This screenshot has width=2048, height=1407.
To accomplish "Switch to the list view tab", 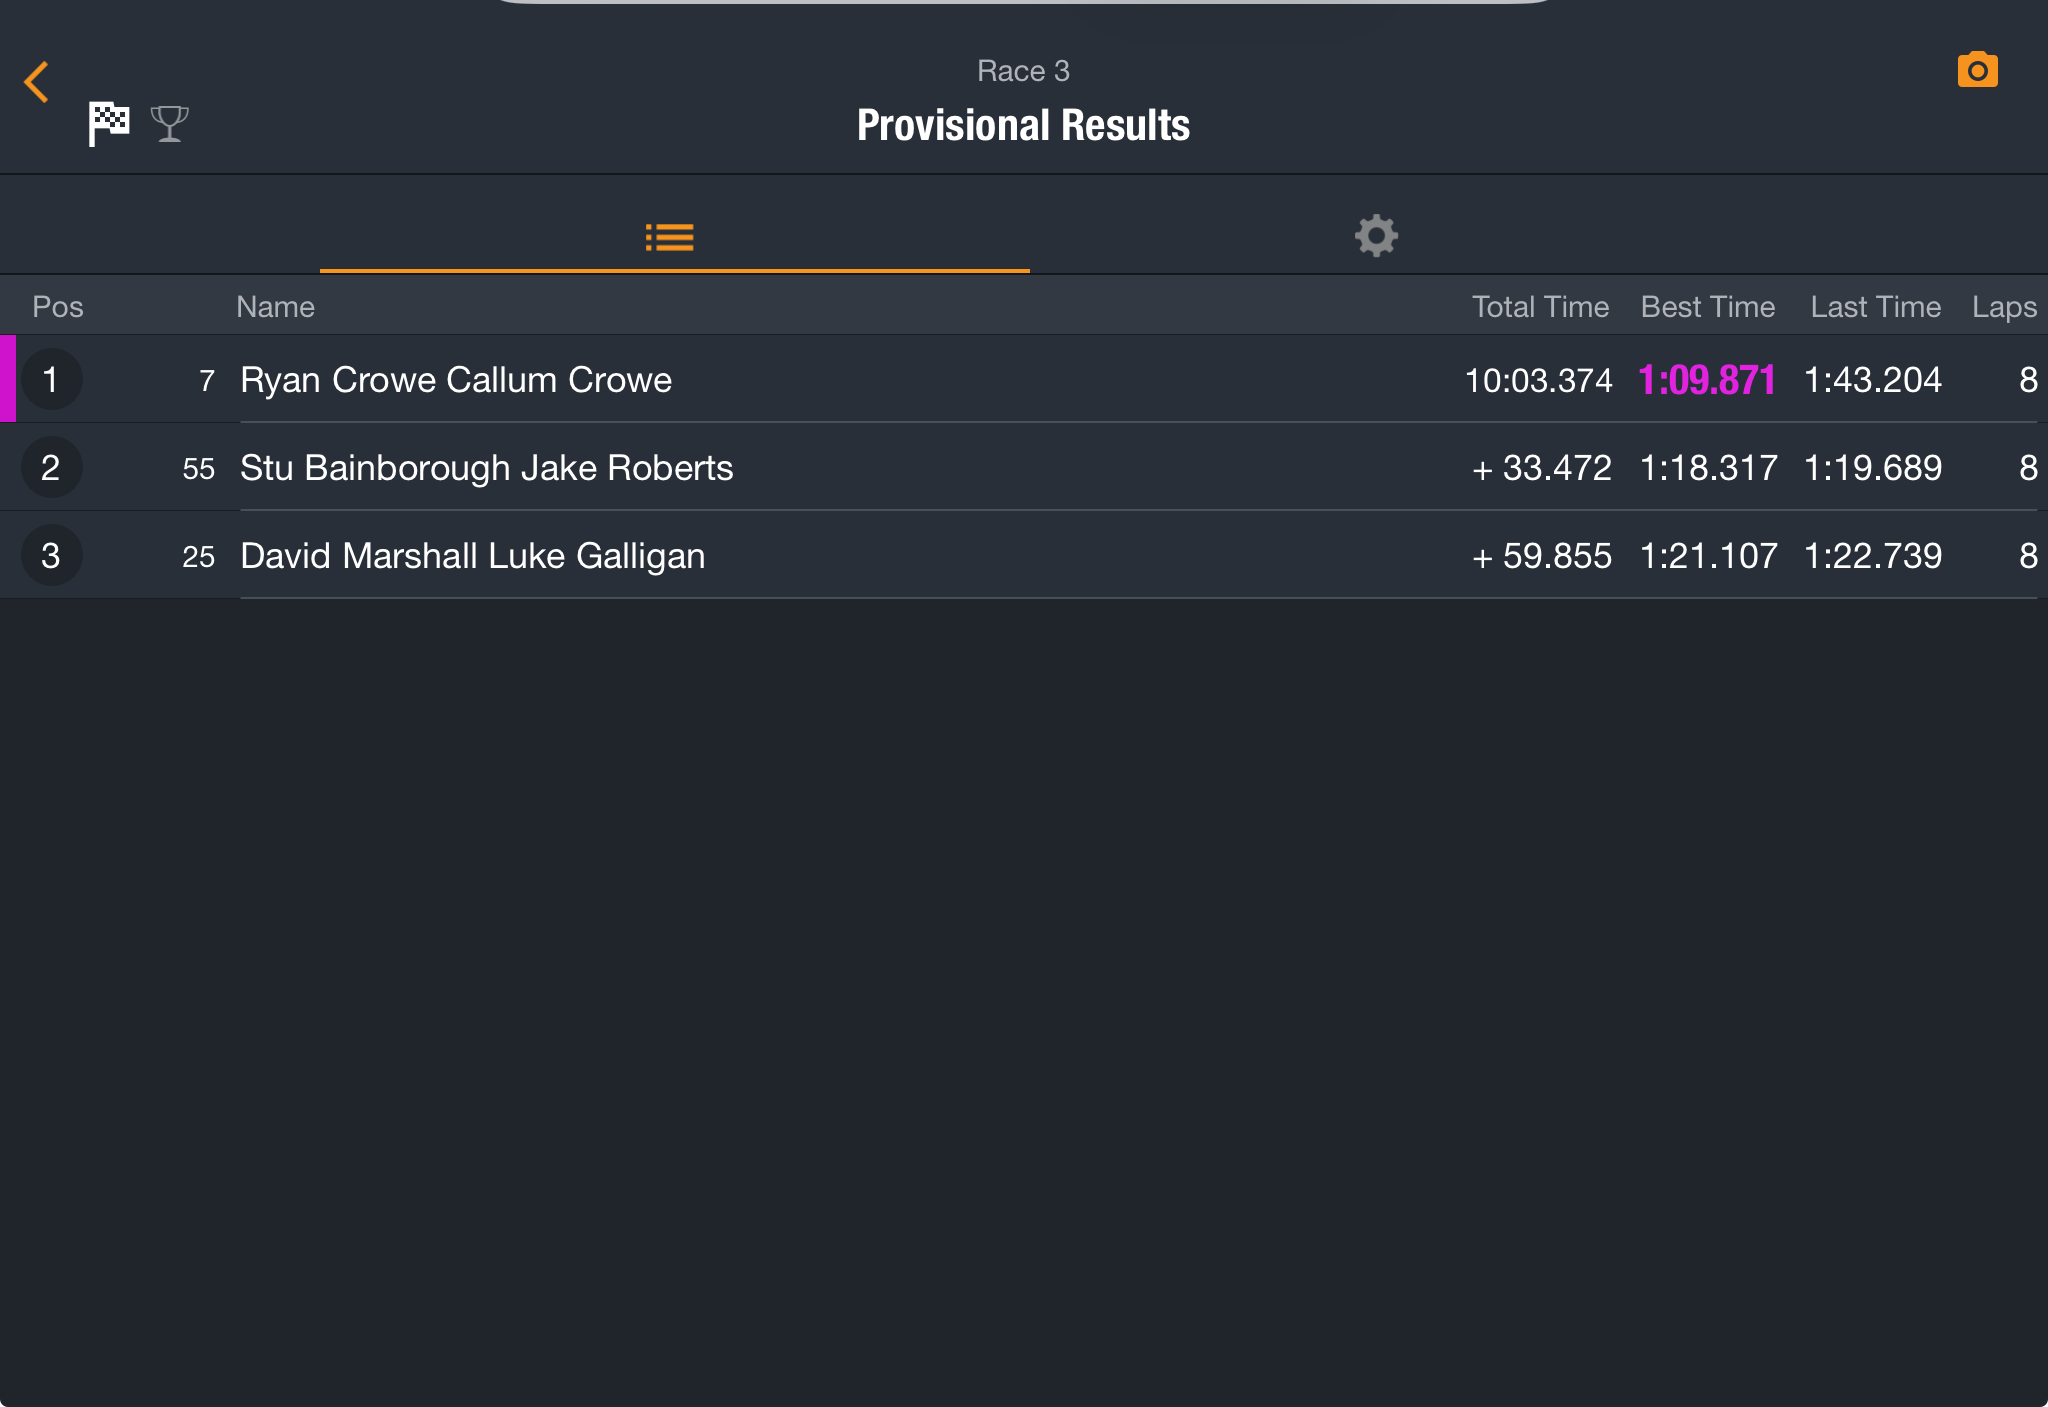I will point(670,238).
